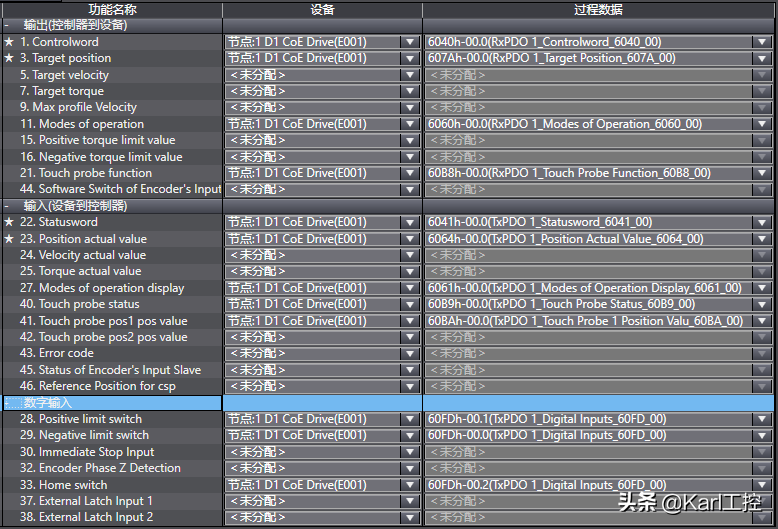Click the 过程数据 column header

coord(599,9)
